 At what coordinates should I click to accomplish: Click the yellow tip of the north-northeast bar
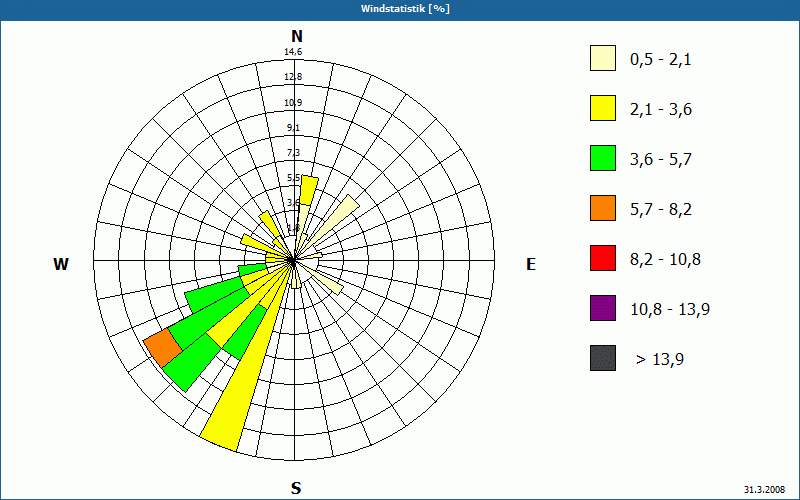click(x=308, y=190)
